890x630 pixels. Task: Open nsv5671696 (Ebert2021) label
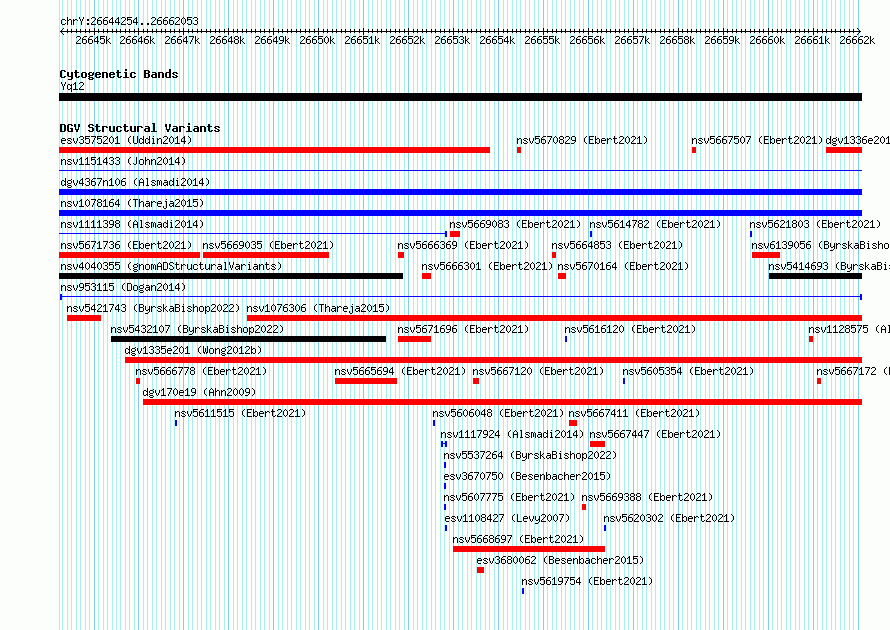tap(463, 329)
